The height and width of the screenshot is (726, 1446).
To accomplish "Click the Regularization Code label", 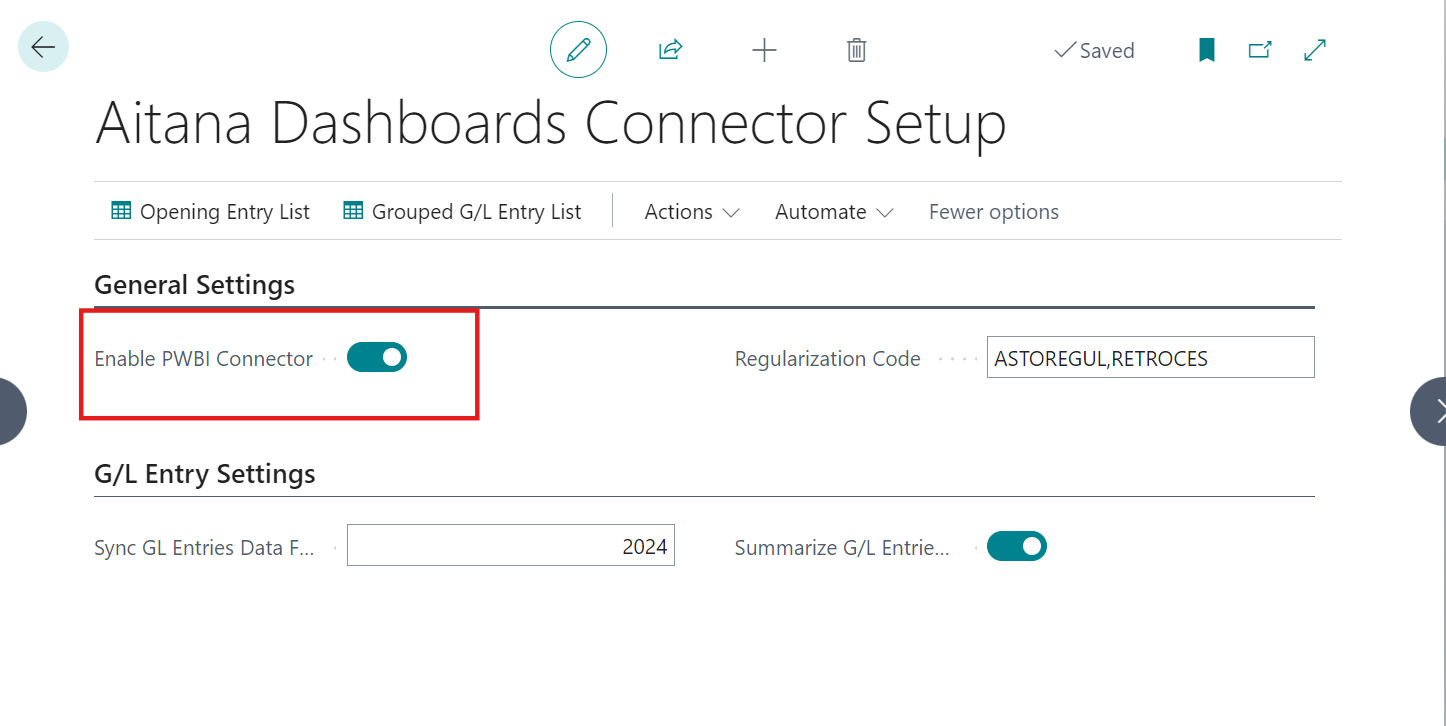I will pyautogui.click(x=827, y=358).
